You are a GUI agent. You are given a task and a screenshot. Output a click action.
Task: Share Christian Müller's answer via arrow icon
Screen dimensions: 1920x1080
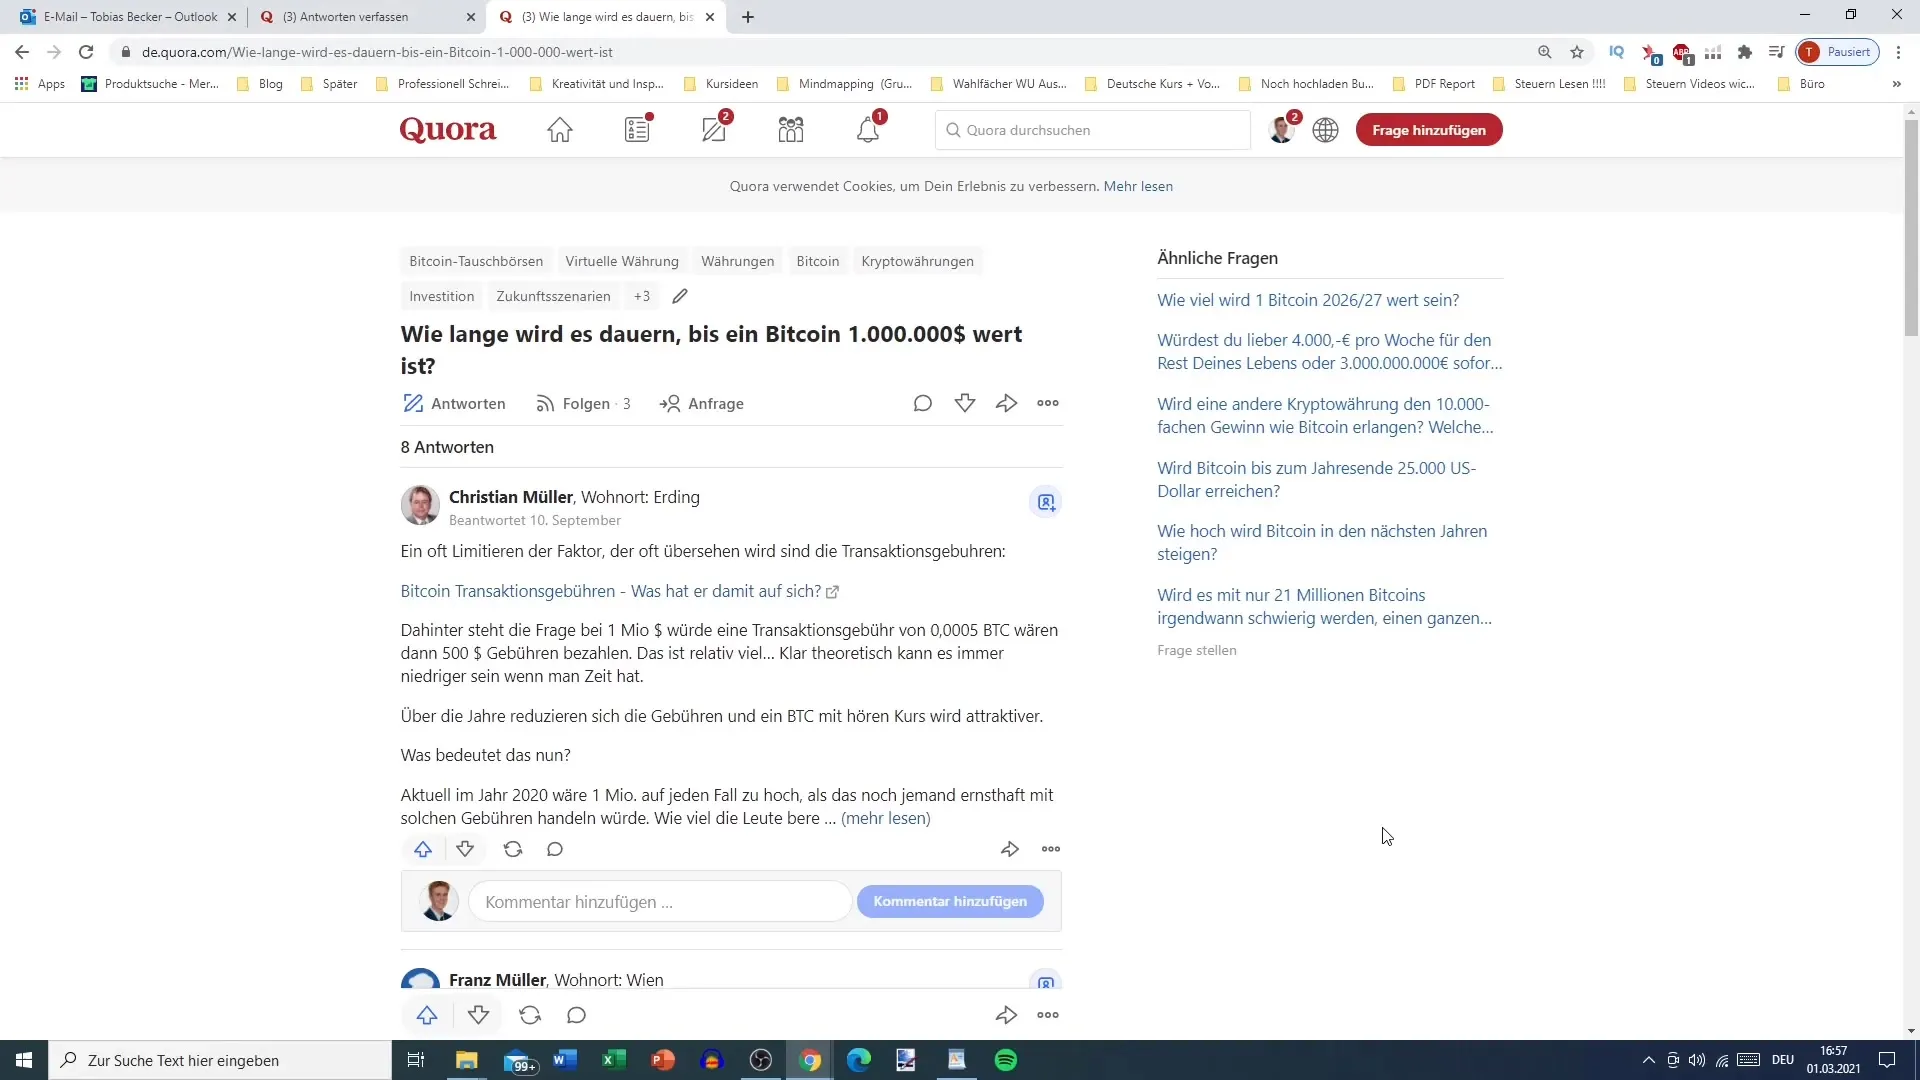1010,849
